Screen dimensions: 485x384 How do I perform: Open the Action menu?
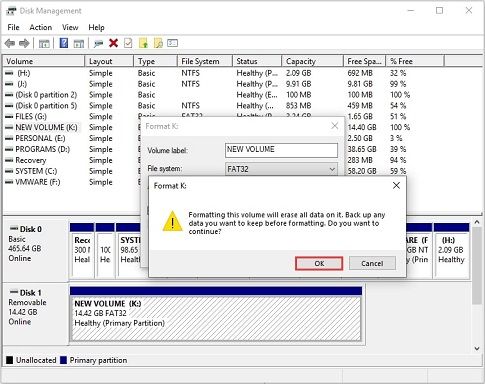(x=41, y=27)
